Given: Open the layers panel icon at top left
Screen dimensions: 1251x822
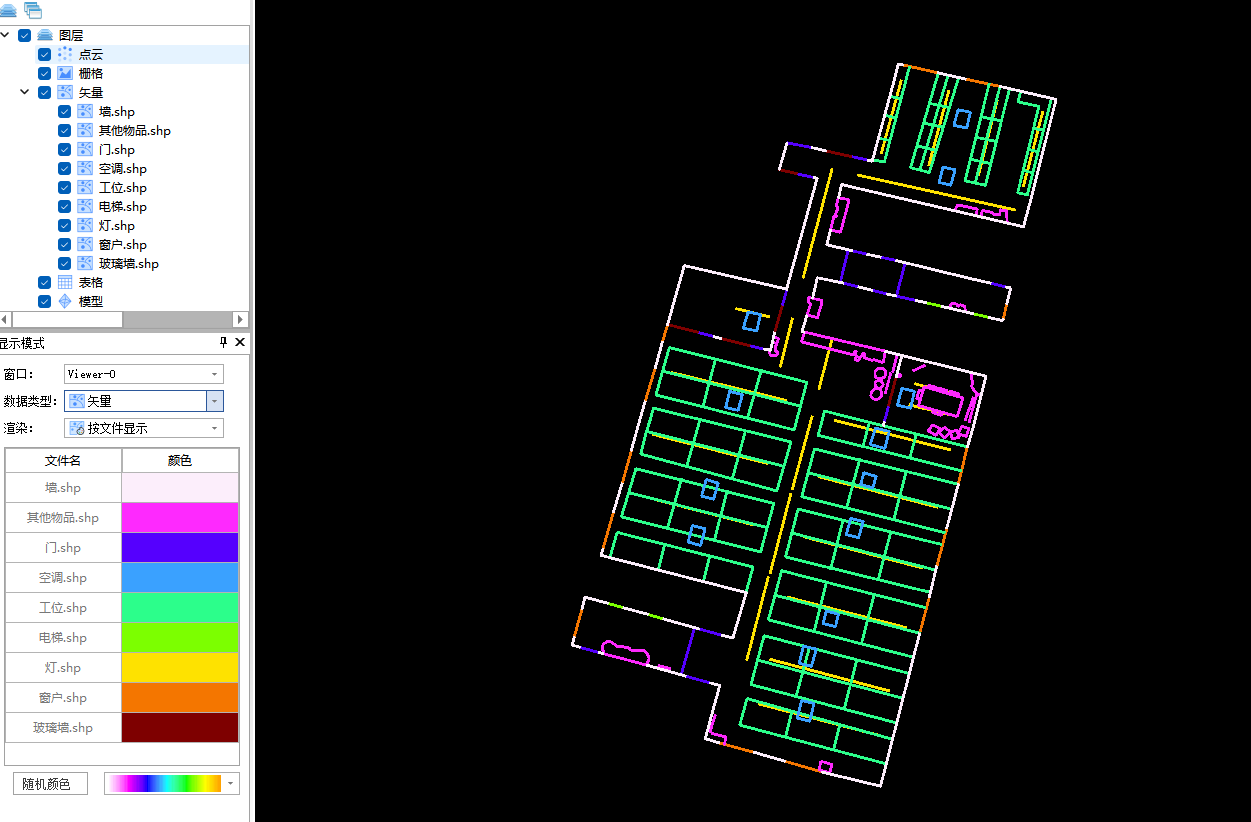Looking at the screenshot, I should pos(6,10).
